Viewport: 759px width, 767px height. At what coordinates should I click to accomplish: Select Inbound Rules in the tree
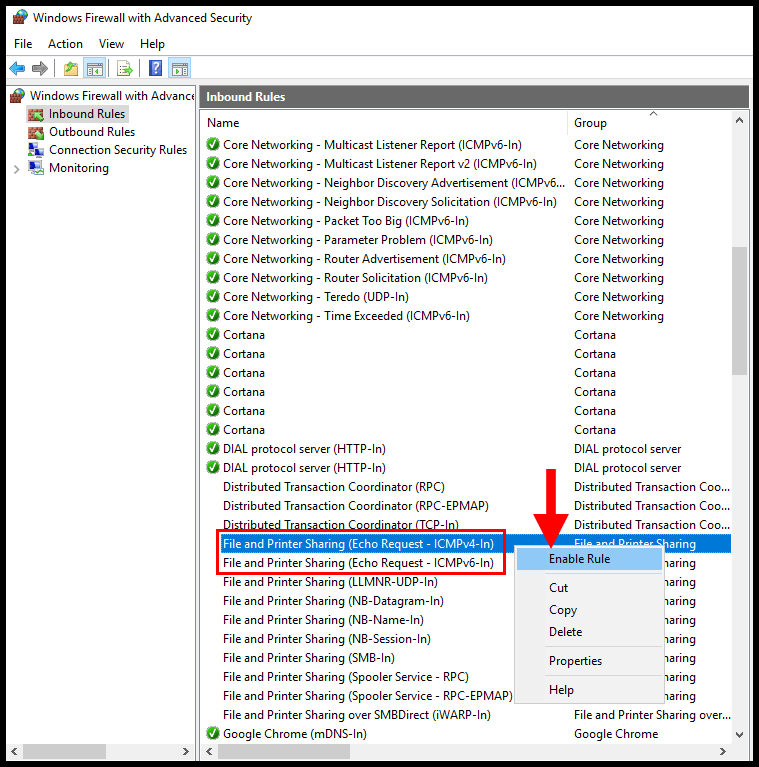tap(87, 114)
